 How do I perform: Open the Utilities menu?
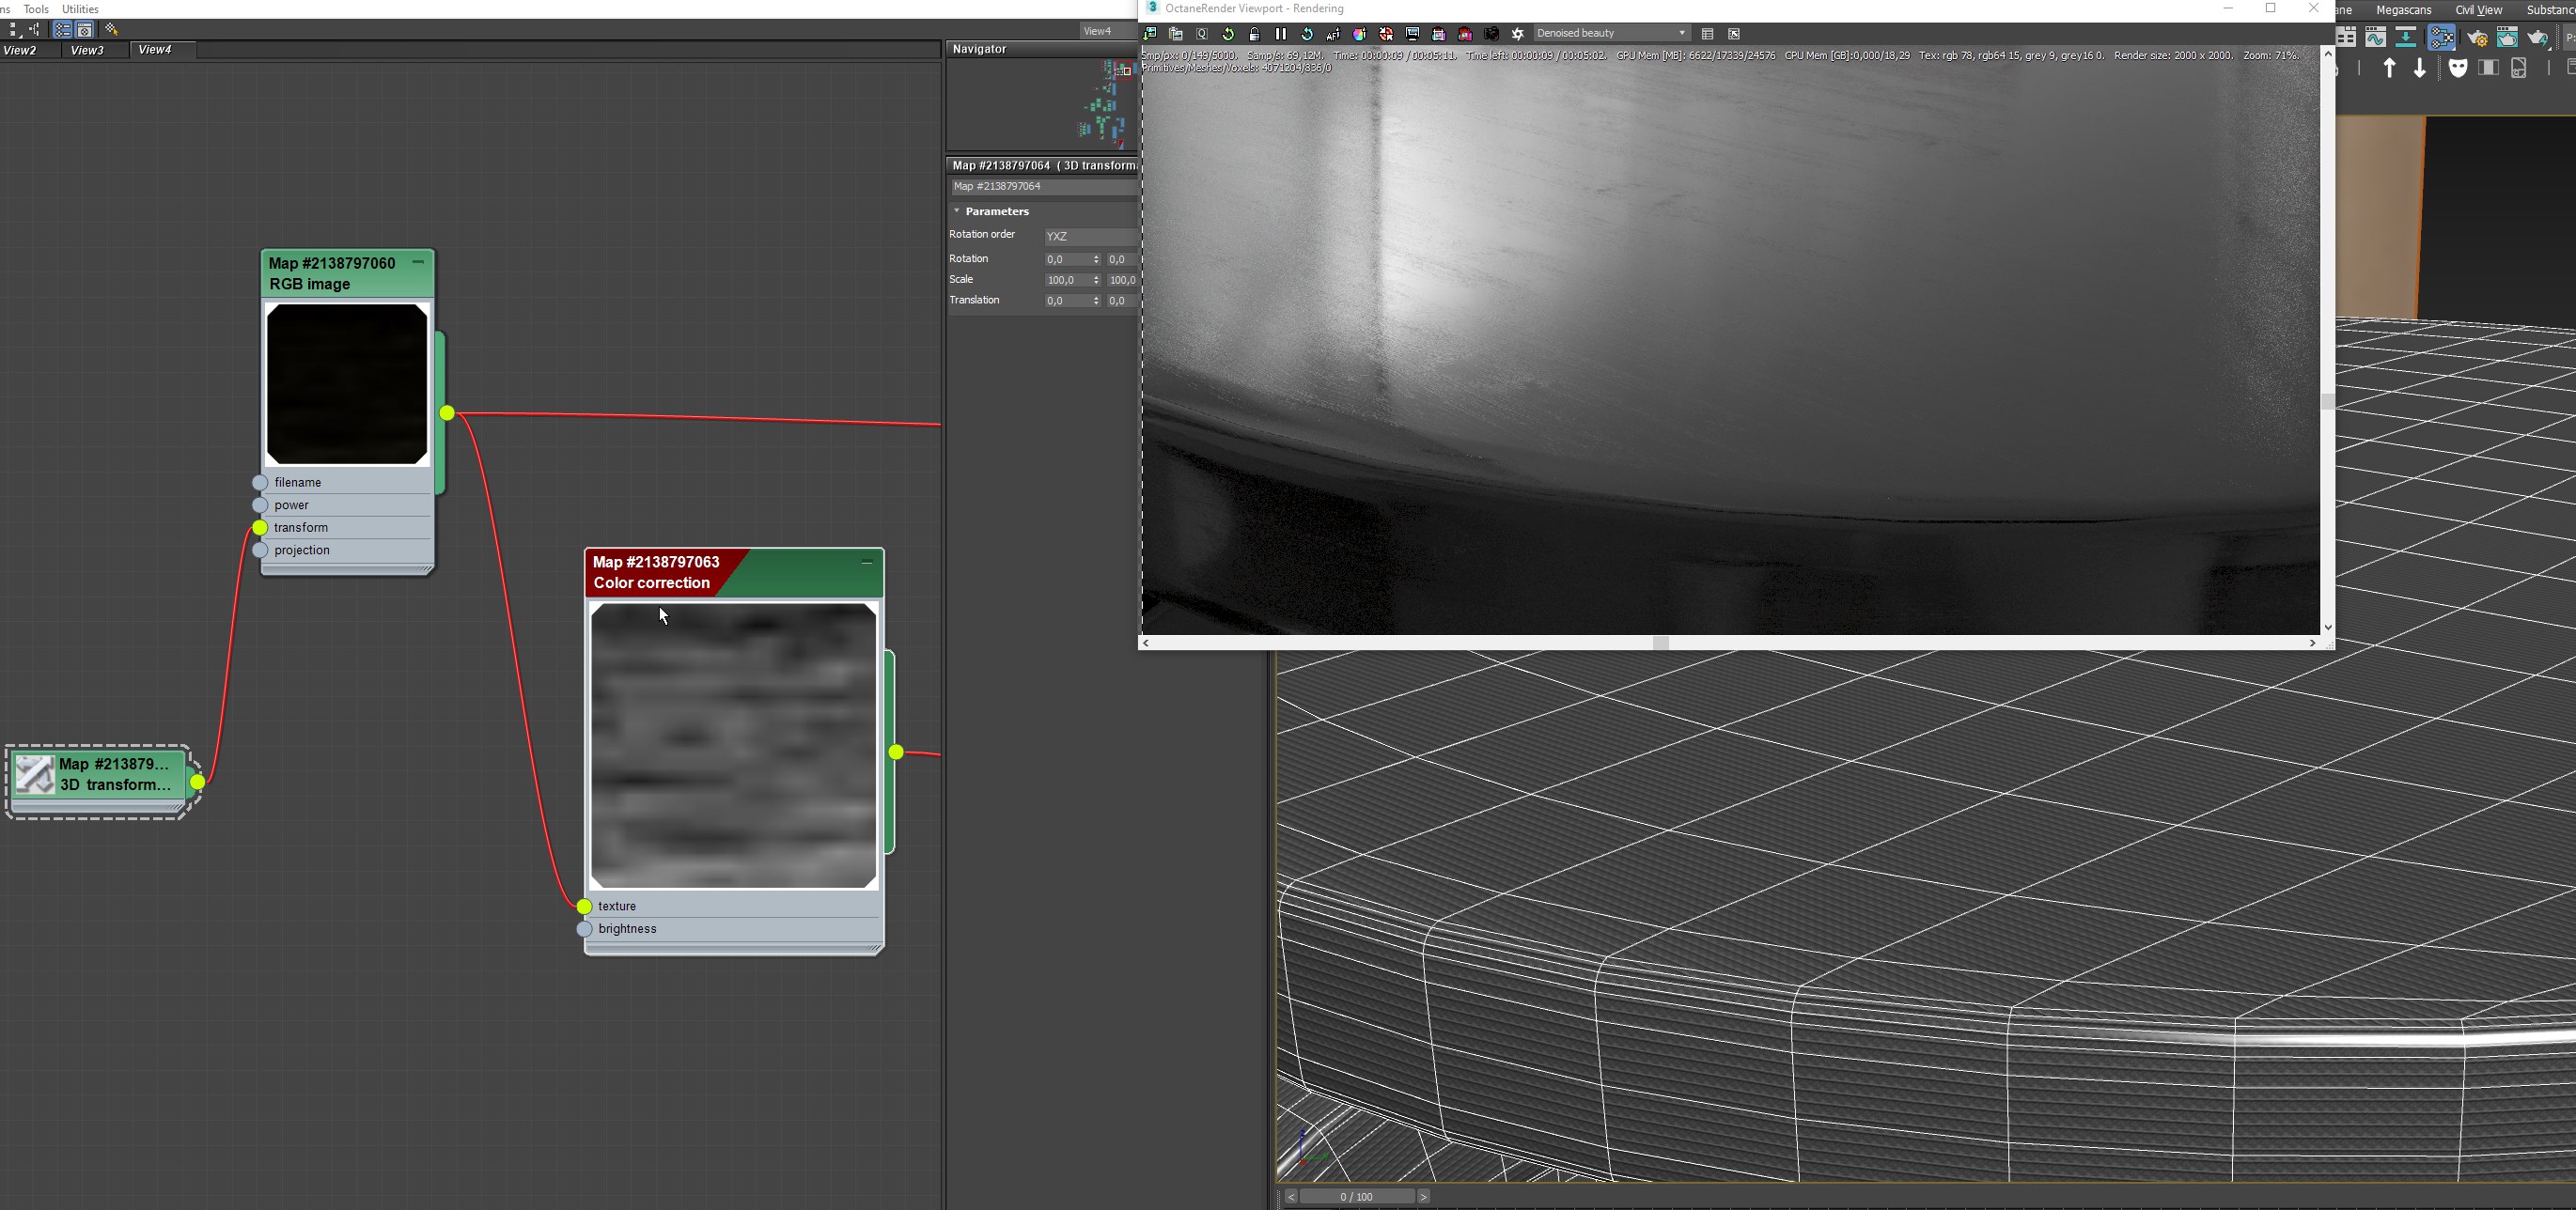pyautogui.click(x=80, y=9)
